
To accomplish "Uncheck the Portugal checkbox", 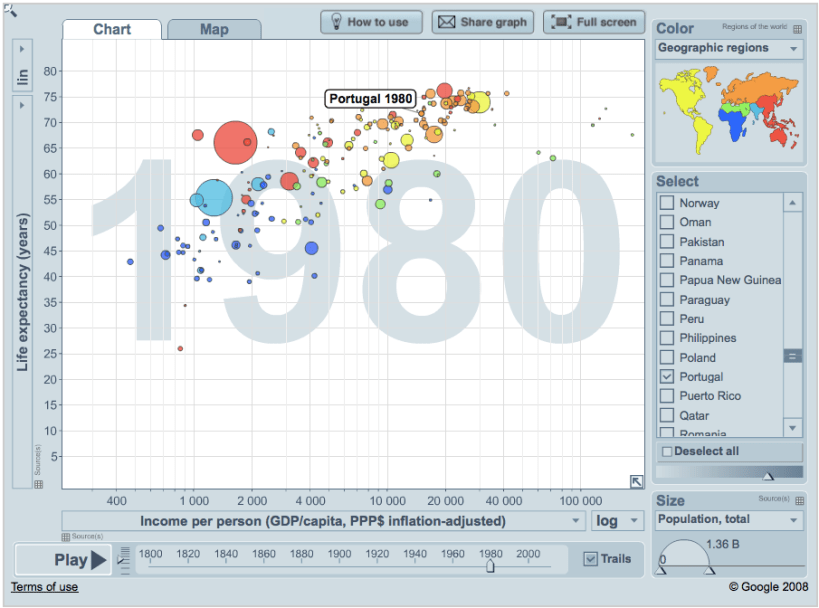I will (667, 377).
